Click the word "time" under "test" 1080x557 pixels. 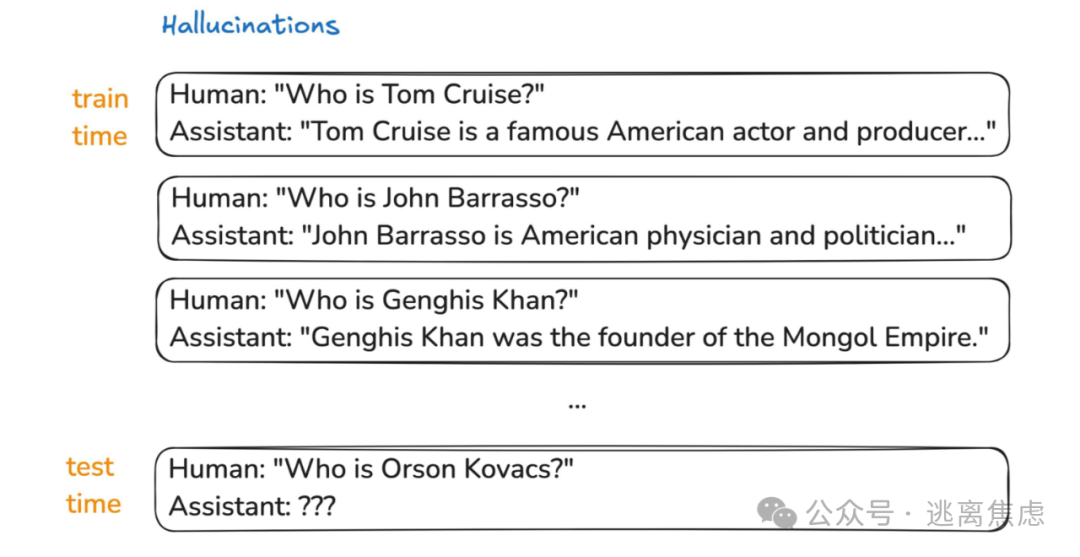[x=93, y=505]
